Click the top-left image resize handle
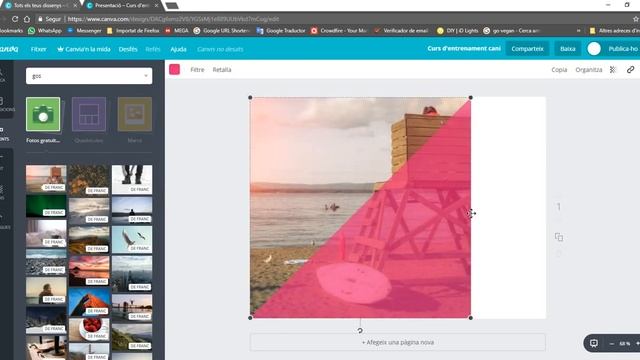The height and width of the screenshot is (360, 640). pyautogui.click(x=250, y=98)
